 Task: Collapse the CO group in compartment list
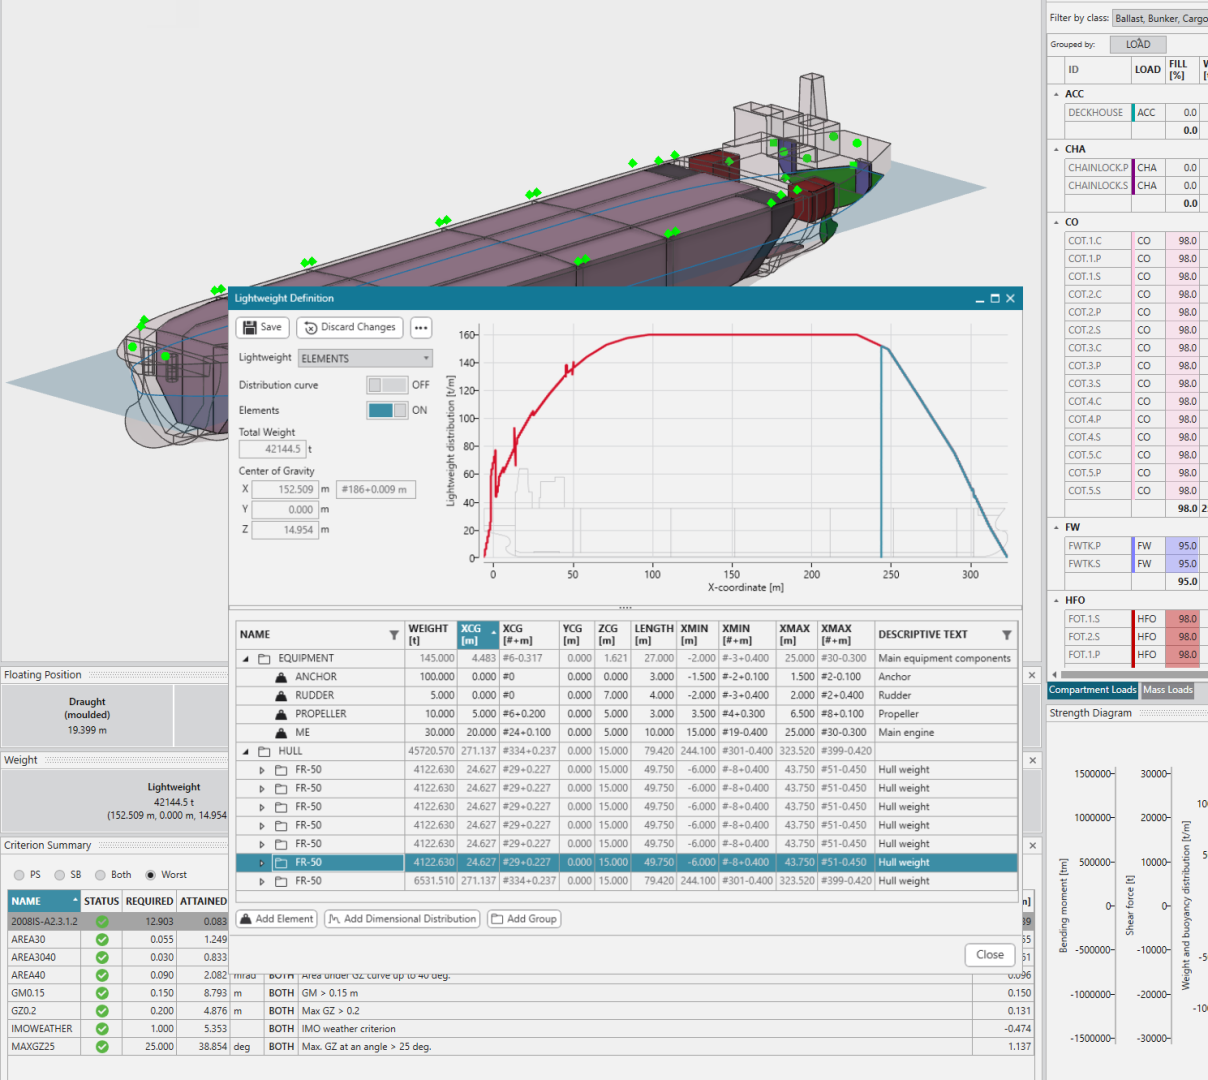click(x=1056, y=221)
